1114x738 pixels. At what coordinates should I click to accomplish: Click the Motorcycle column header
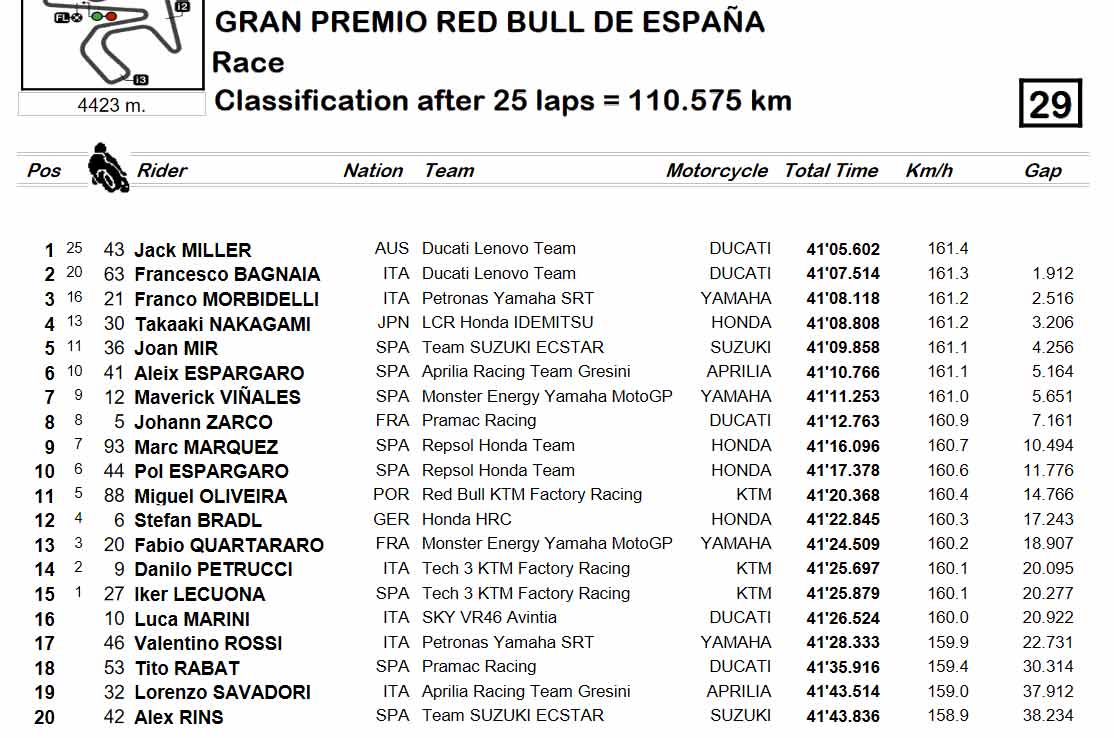click(716, 170)
